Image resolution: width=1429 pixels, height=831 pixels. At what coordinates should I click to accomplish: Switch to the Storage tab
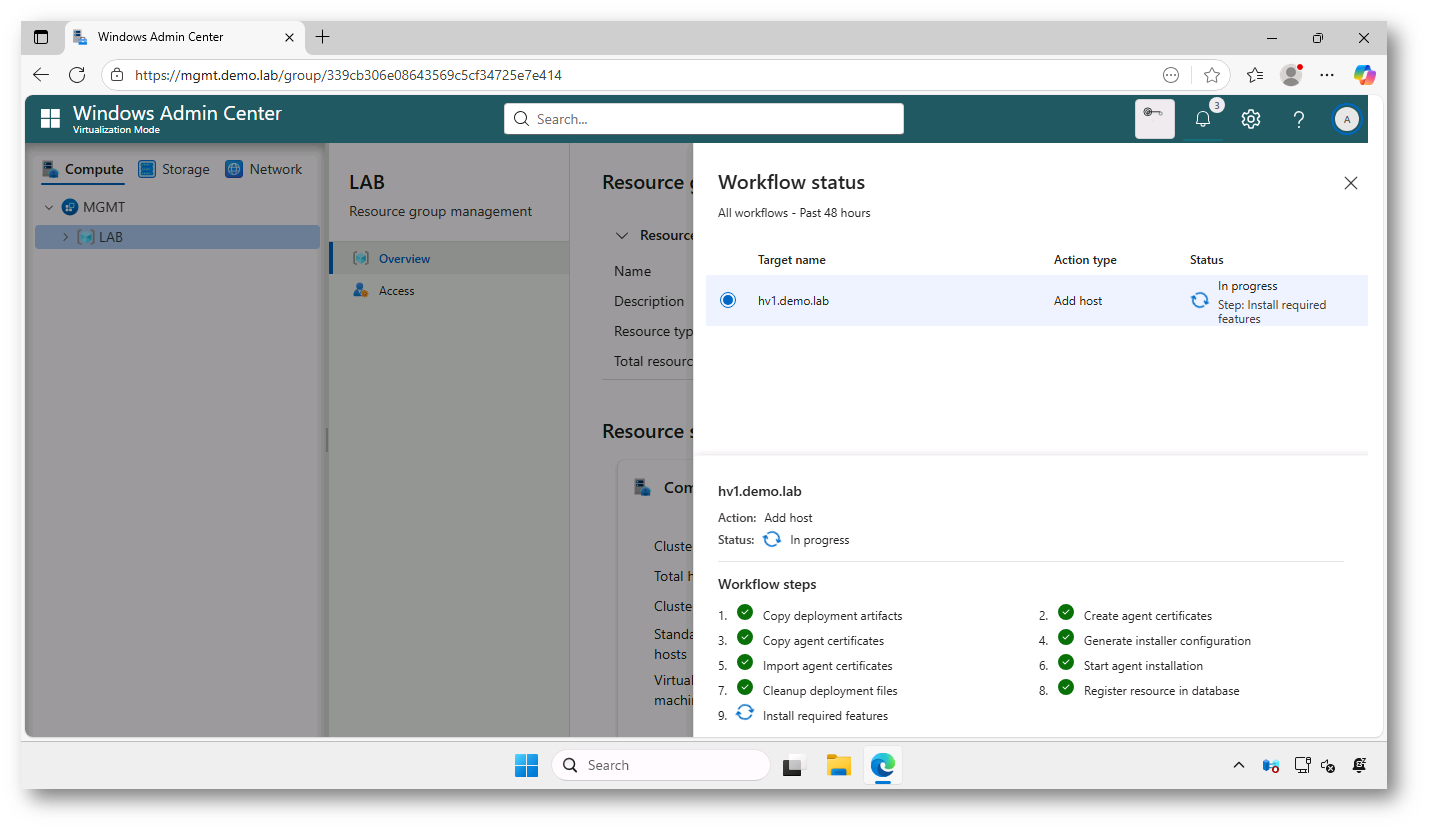click(174, 169)
